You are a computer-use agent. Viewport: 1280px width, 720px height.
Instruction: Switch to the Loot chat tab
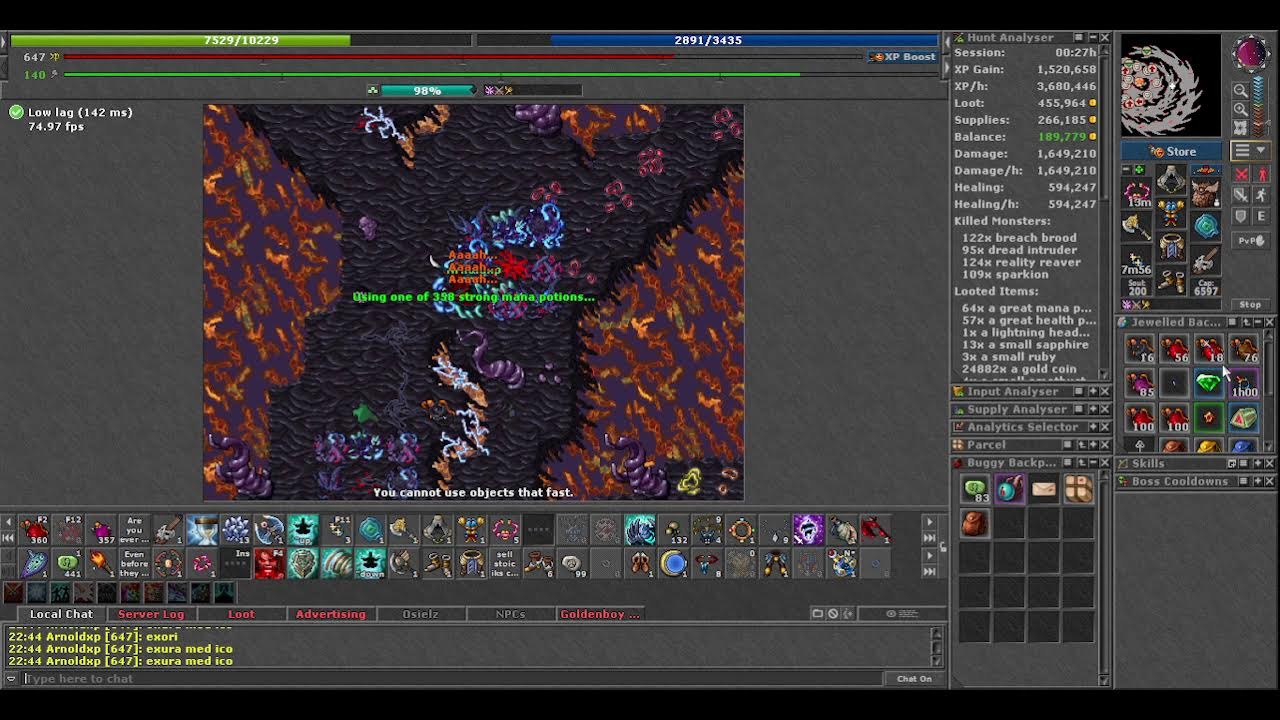pos(241,614)
